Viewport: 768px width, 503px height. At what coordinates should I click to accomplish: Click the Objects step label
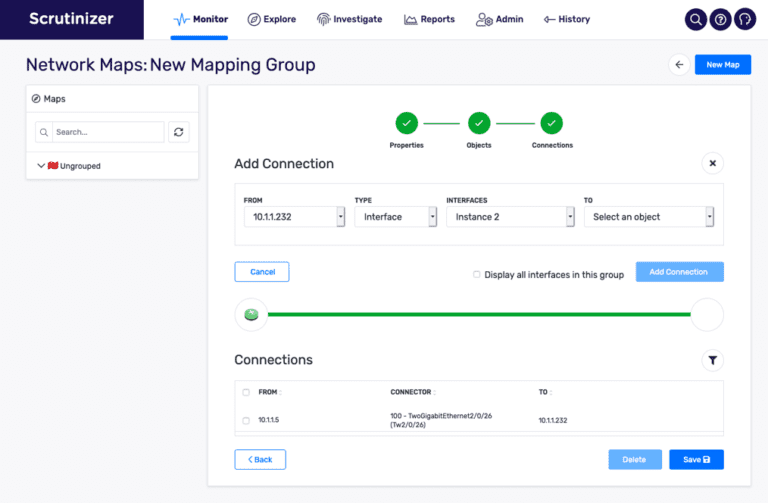pyautogui.click(x=479, y=145)
